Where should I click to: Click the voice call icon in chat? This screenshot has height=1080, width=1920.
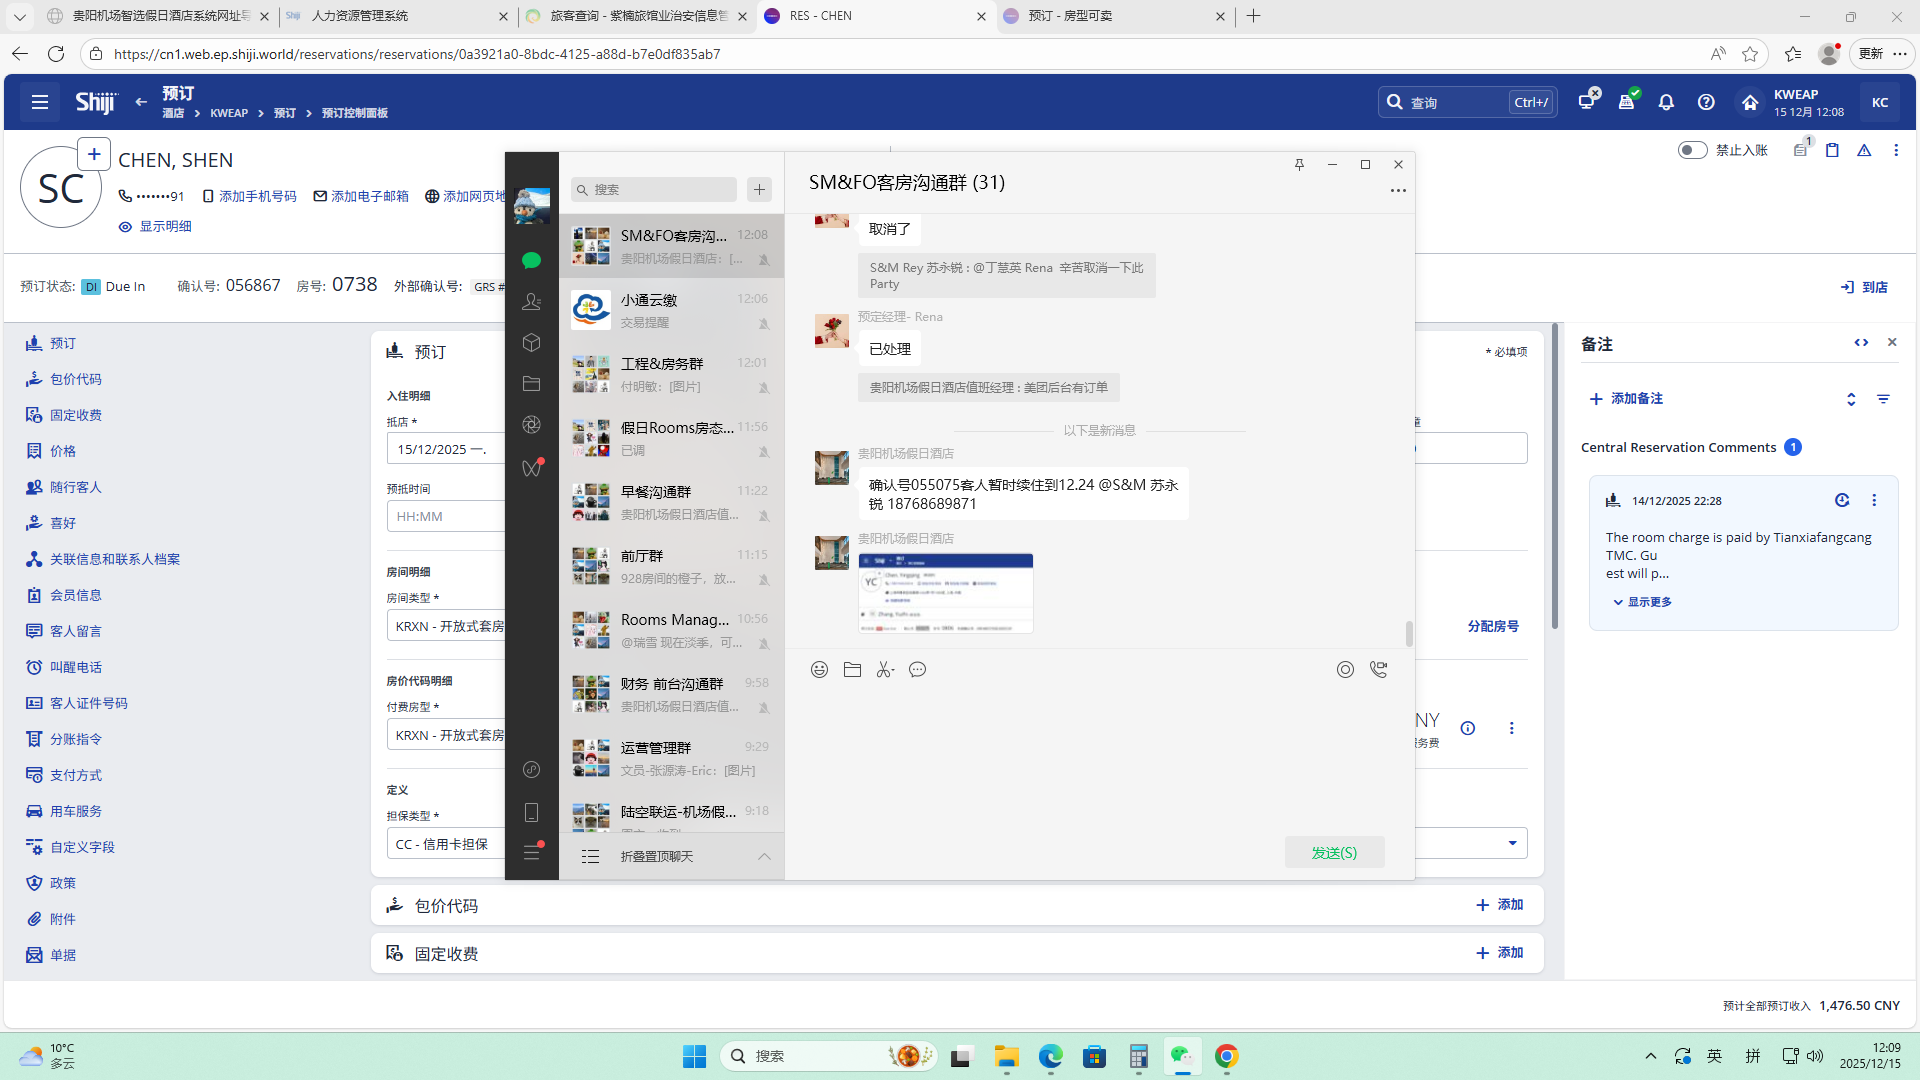[1379, 670]
